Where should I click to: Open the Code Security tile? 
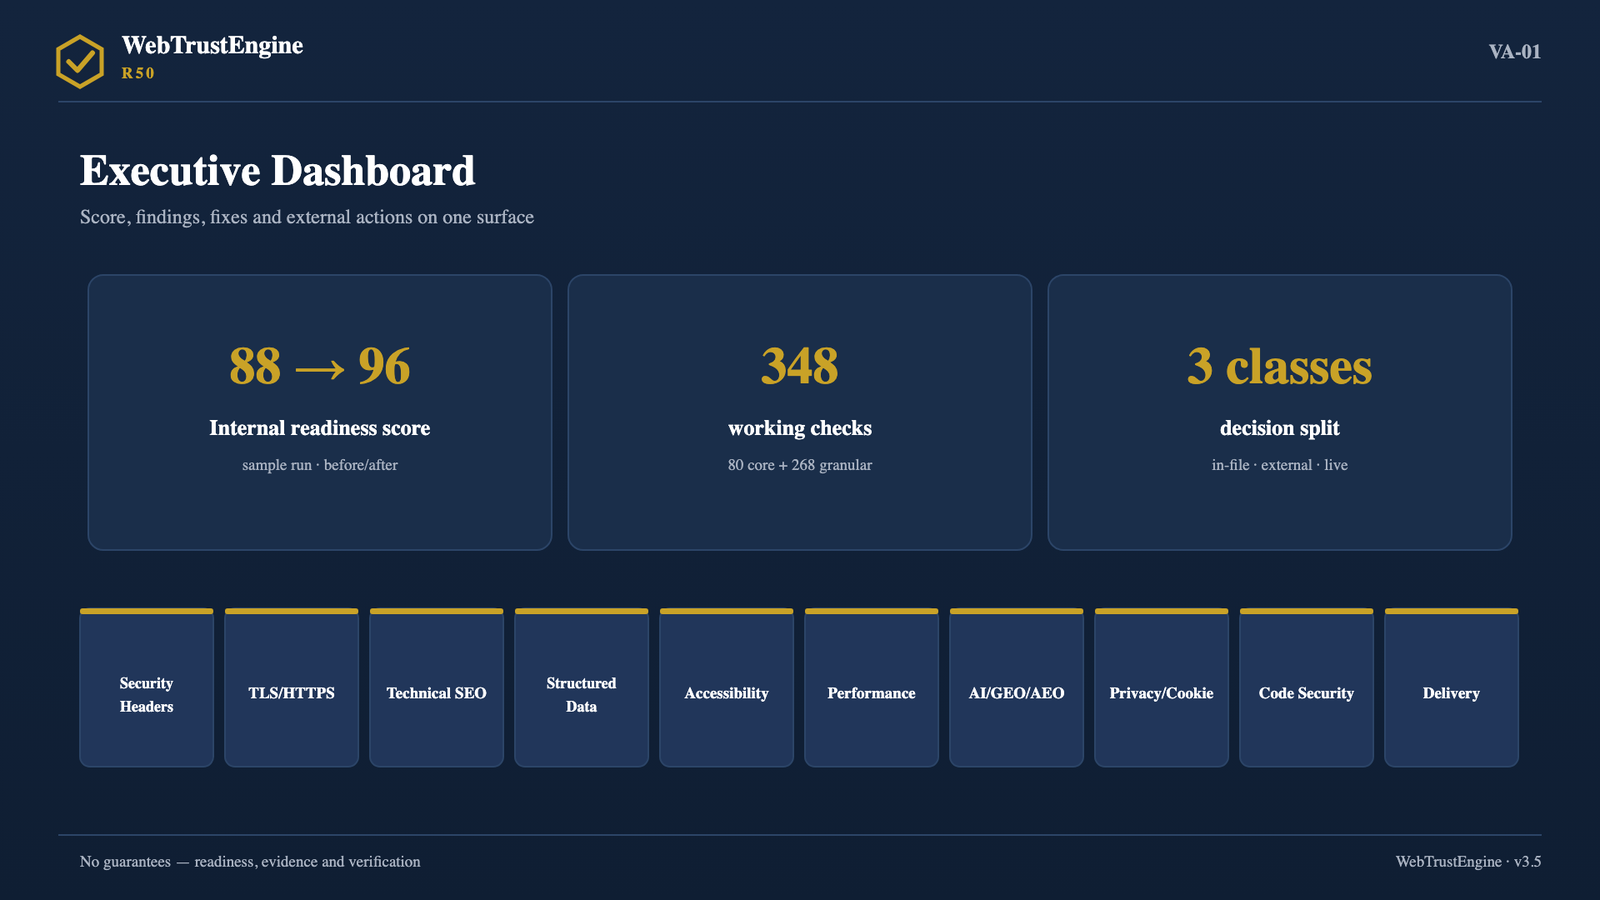point(1307,688)
